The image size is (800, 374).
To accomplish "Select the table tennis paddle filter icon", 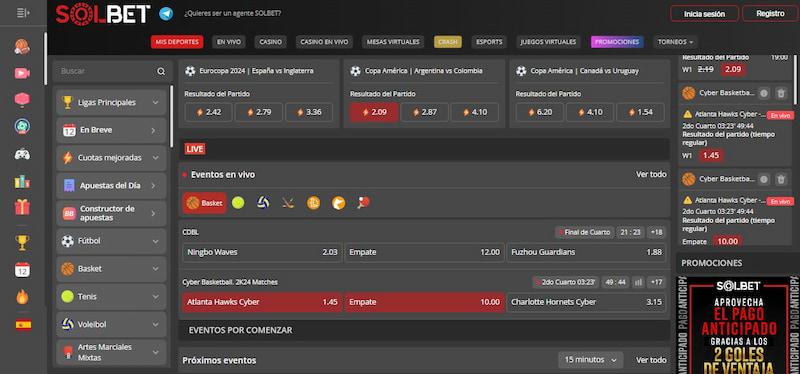I will pyautogui.click(x=363, y=203).
